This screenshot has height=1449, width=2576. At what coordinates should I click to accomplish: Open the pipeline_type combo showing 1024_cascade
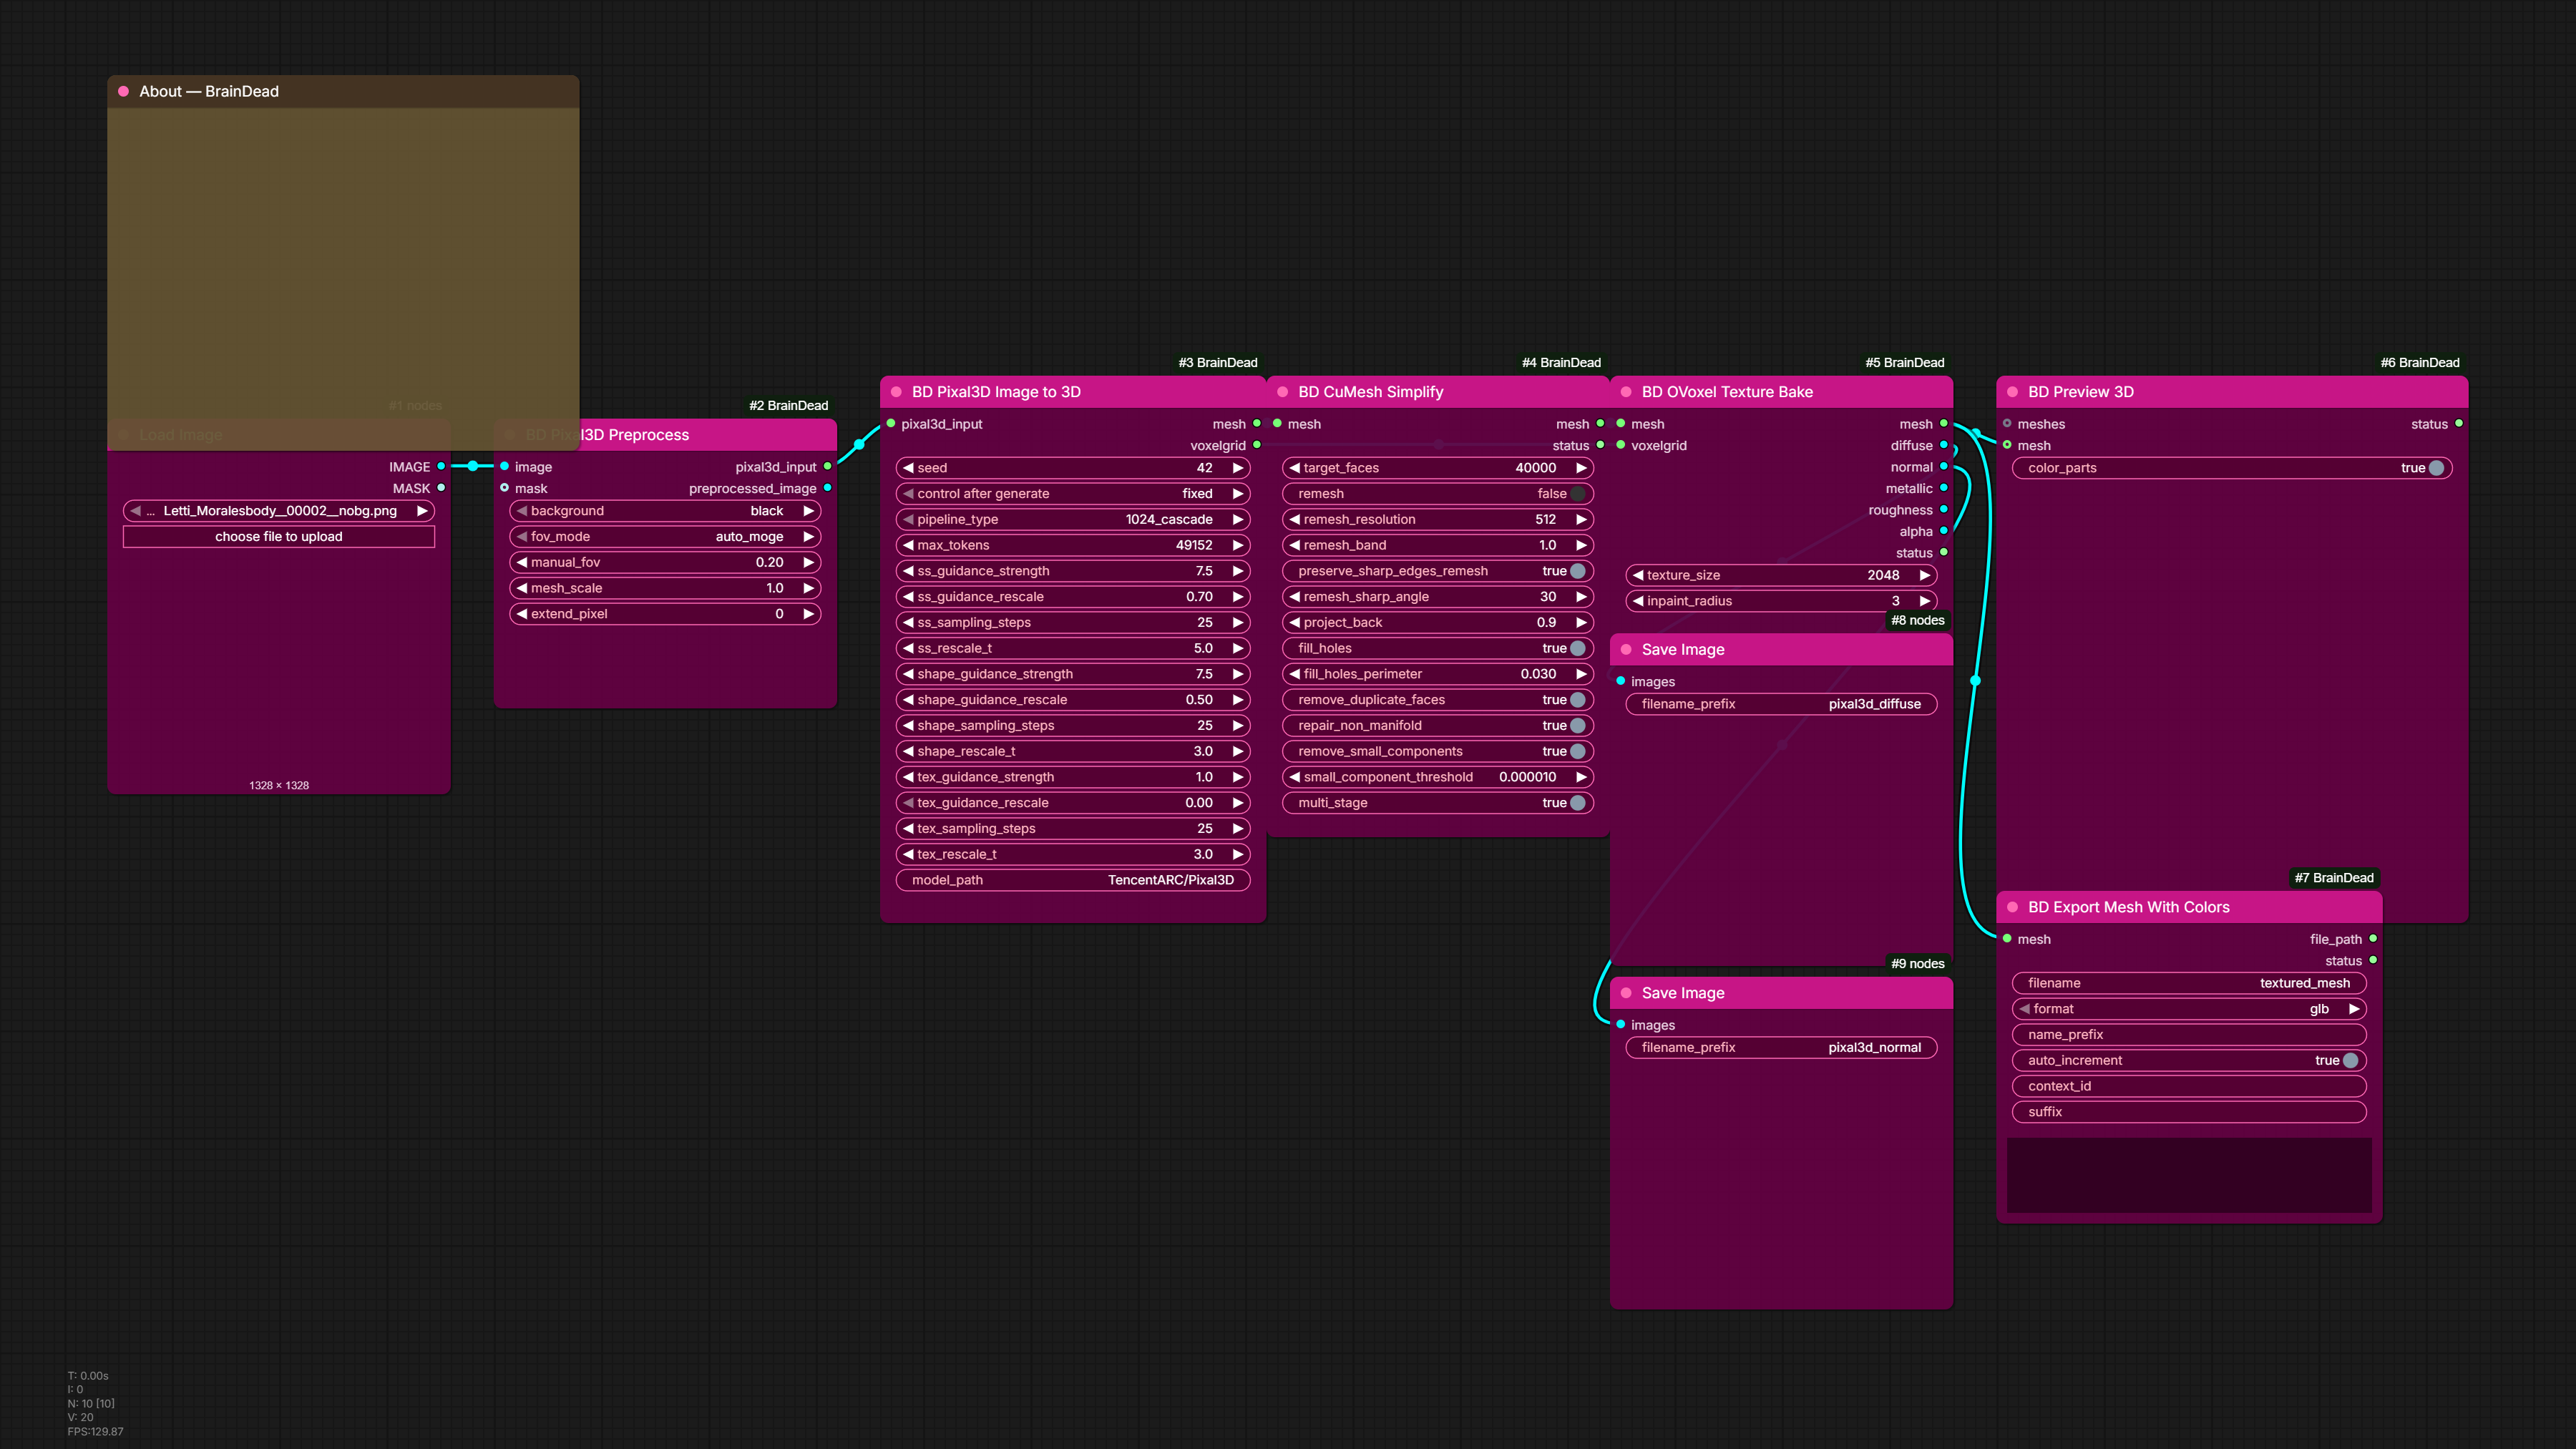(1073, 520)
